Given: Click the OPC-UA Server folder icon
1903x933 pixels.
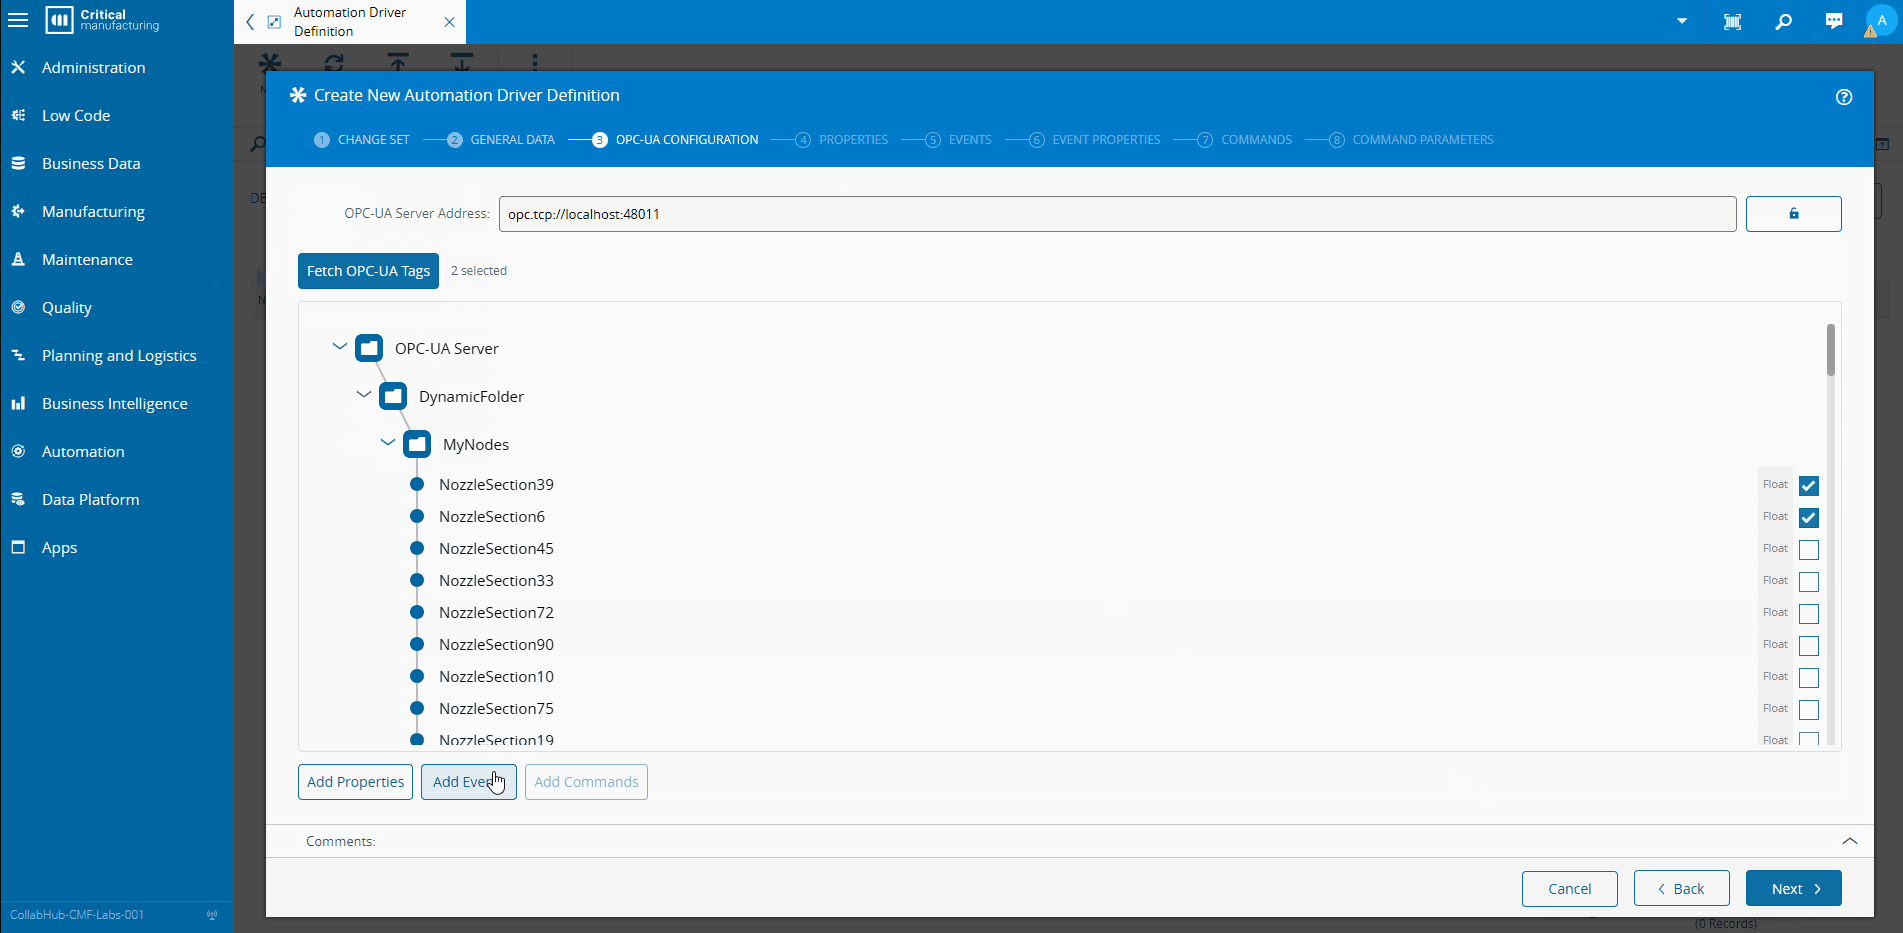Looking at the screenshot, I should click(369, 348).
